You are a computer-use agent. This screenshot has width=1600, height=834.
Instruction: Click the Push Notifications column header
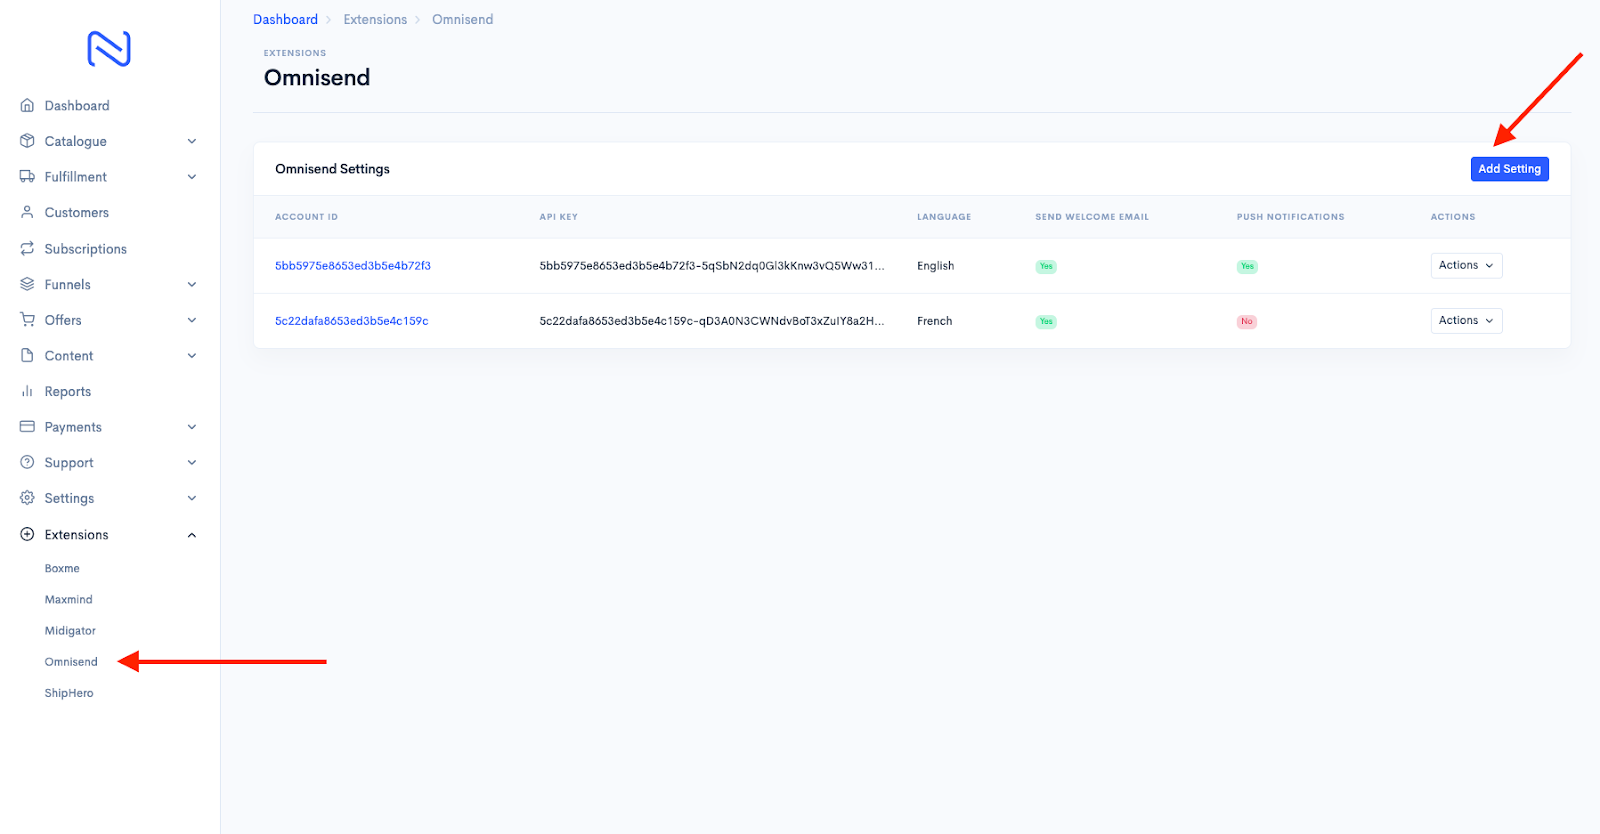[1291, 217]
